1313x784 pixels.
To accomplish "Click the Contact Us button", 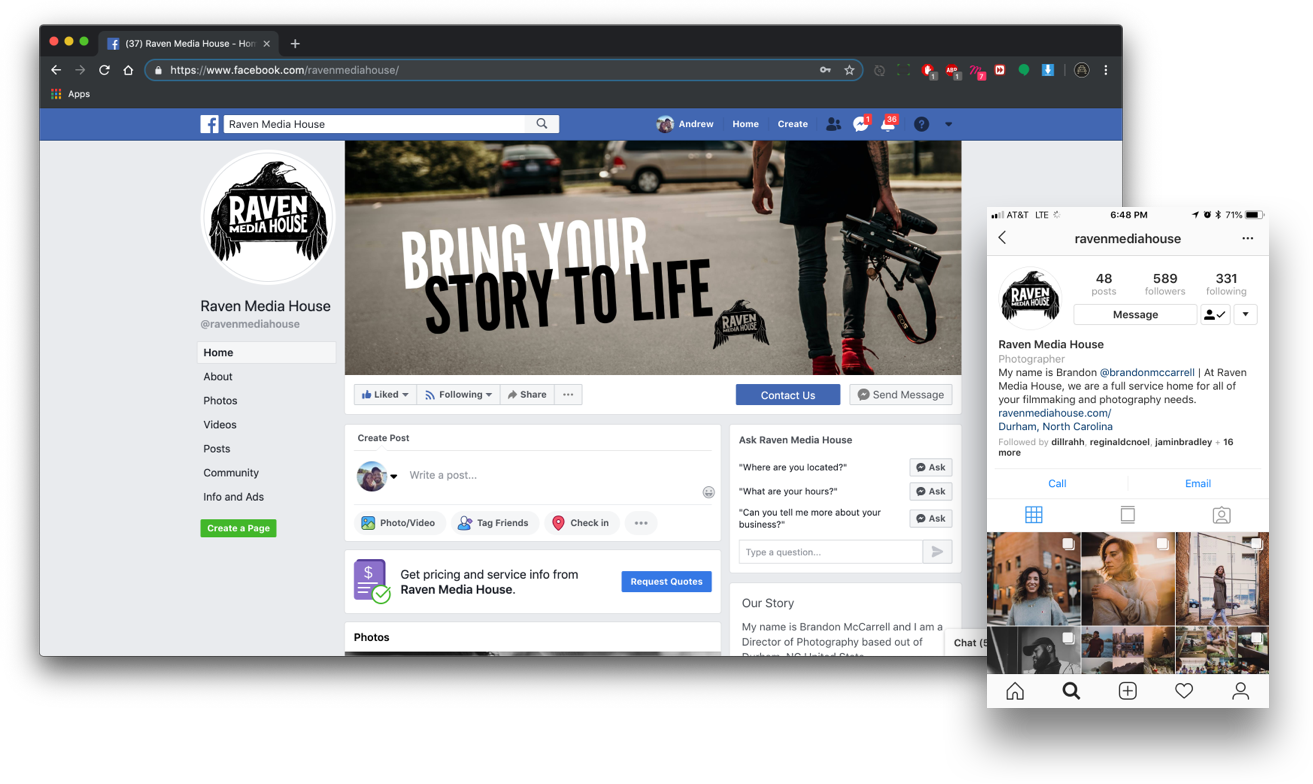I will (788, 395).
